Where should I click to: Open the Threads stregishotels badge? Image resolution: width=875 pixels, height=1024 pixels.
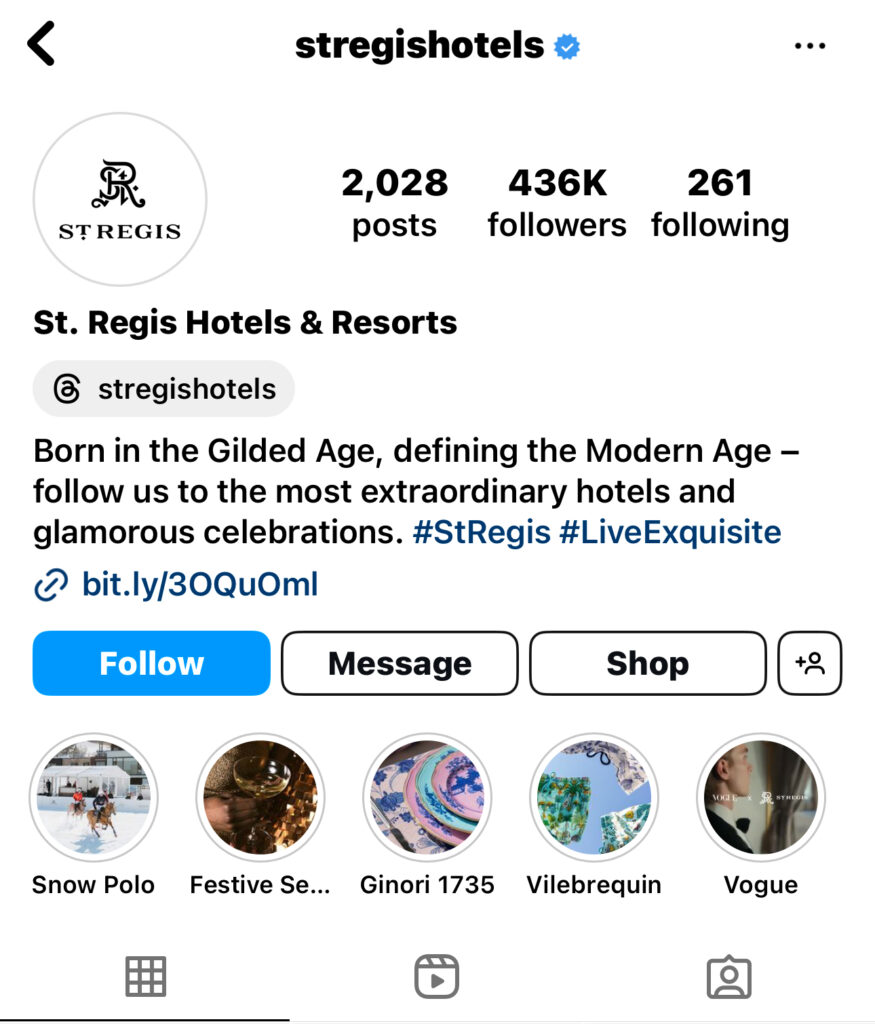tap(164, 389)
